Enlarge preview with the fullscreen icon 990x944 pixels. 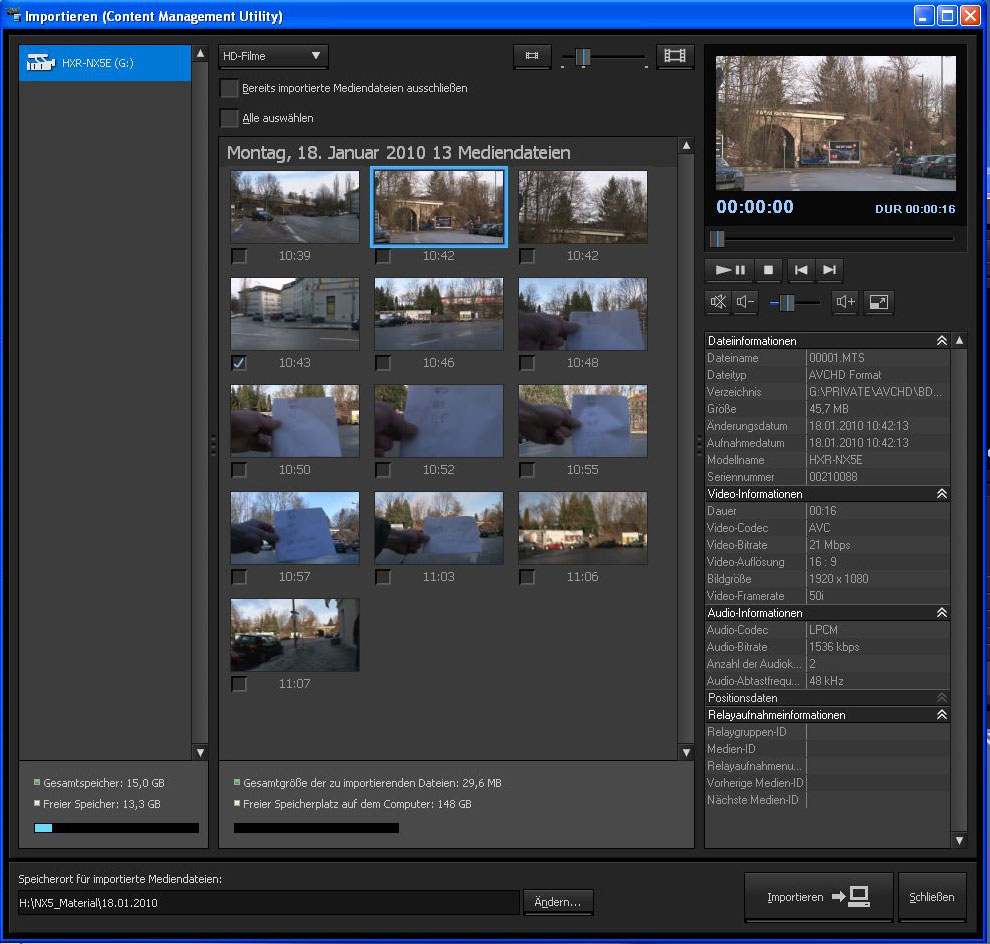point(878,302)
